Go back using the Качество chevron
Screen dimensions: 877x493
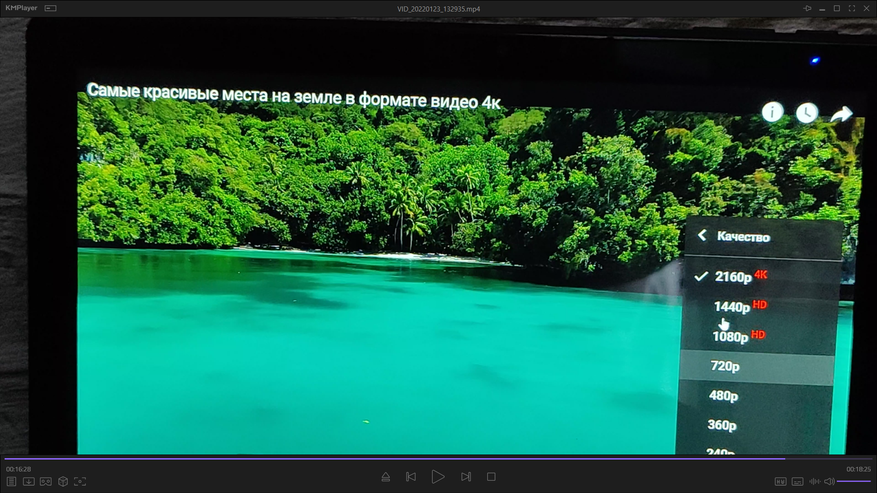tap(702, 236)
